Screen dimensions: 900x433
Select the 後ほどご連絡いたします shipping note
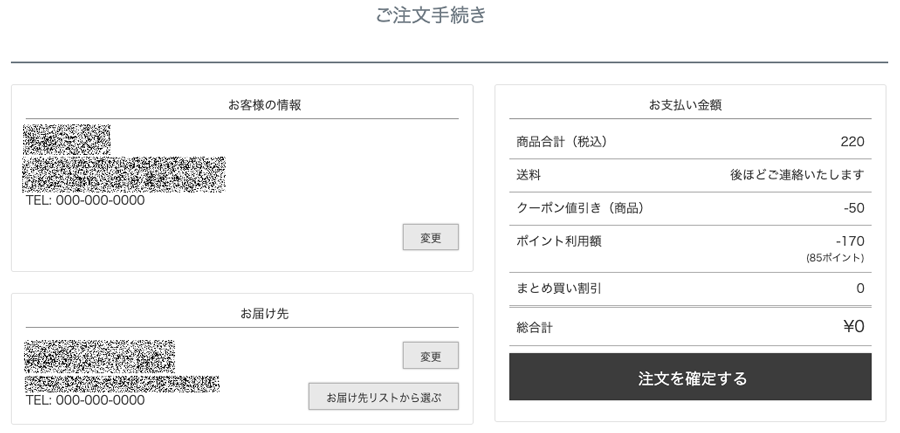(x=797, y=175)
